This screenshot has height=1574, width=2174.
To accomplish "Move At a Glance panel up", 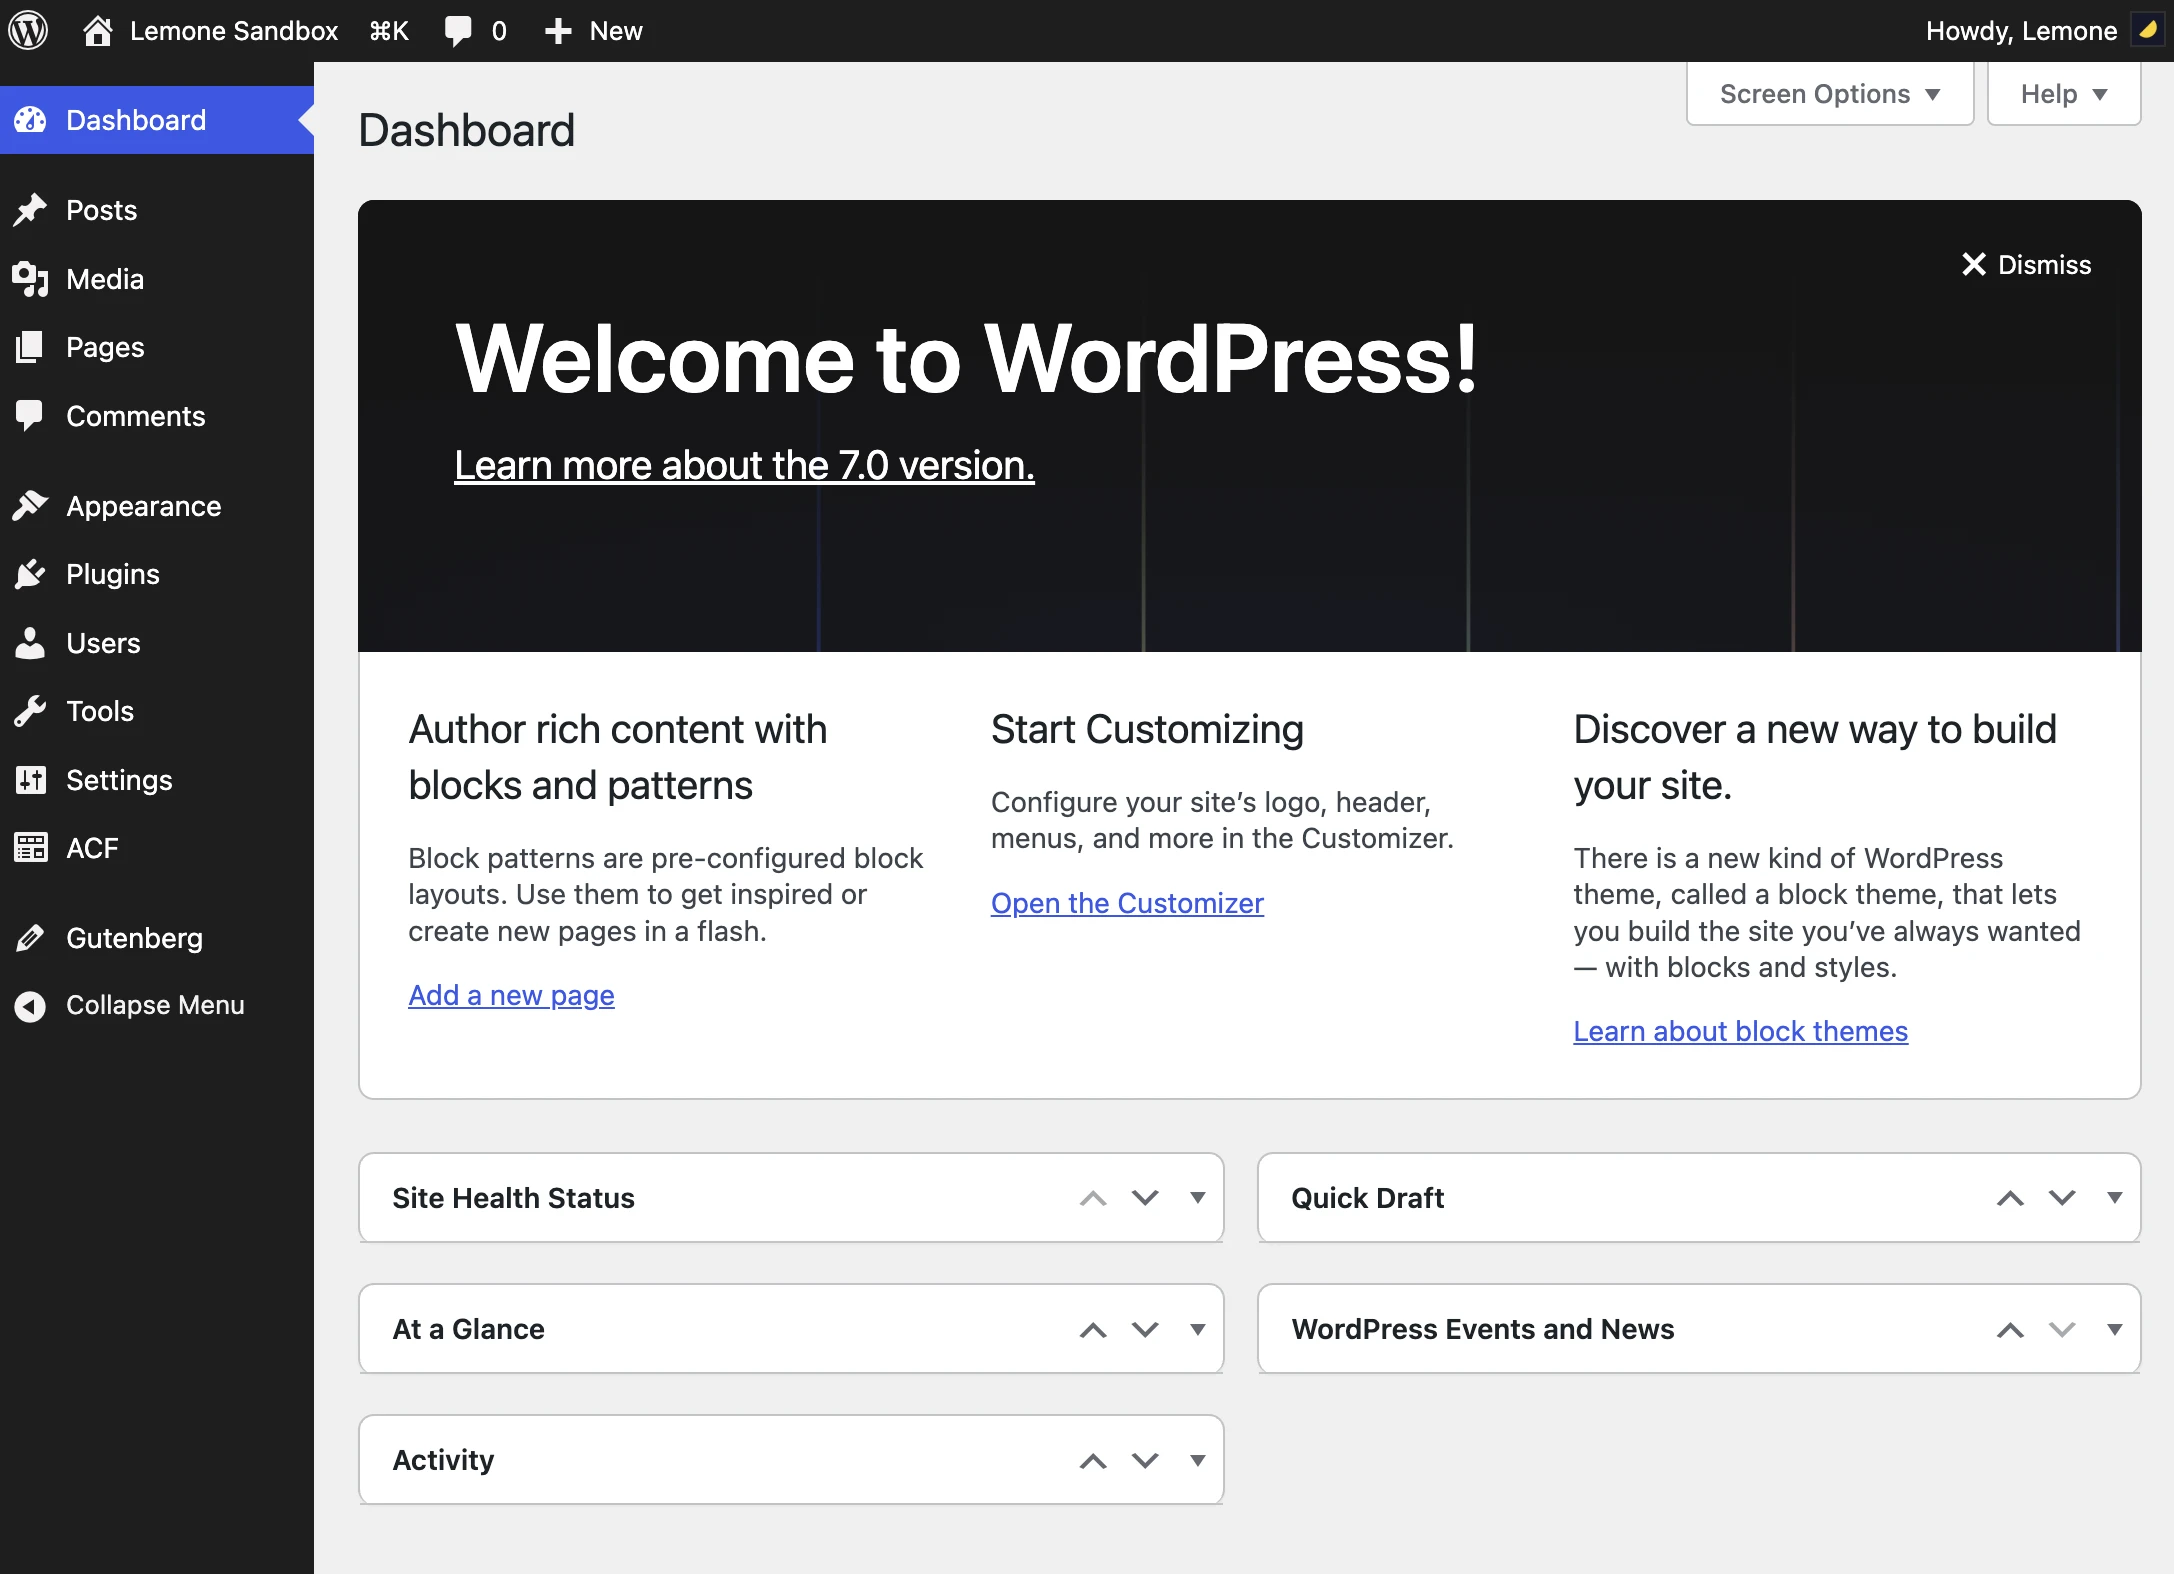I will (1093, 1329).
